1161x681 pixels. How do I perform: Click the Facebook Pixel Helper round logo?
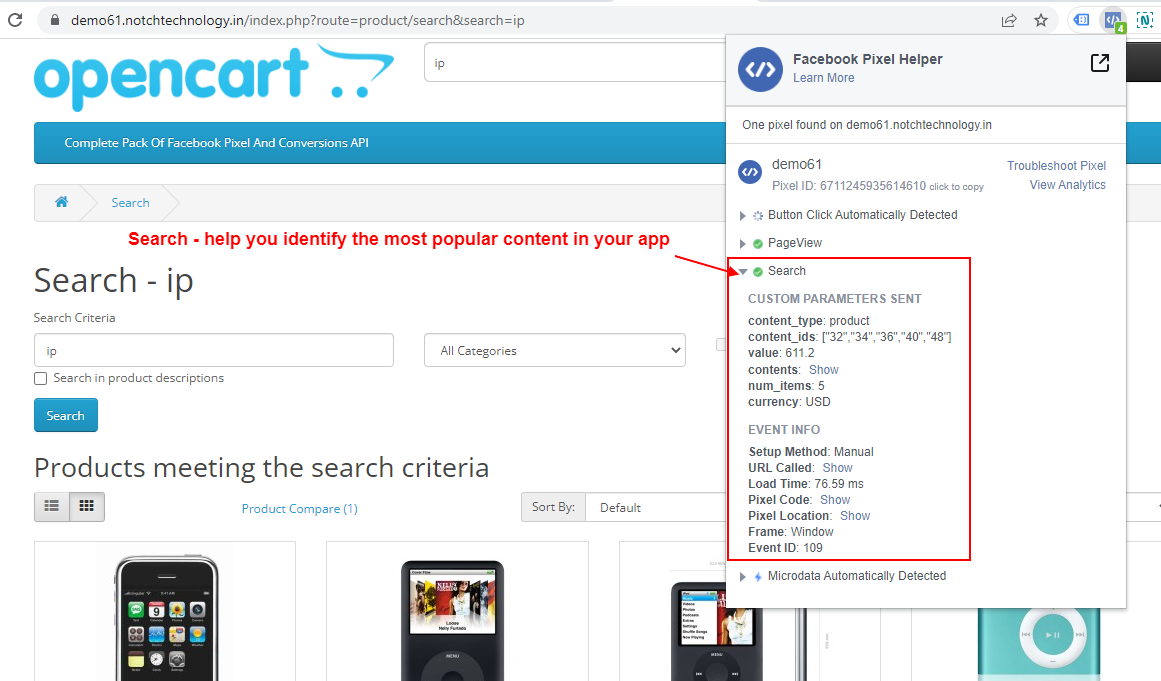(x=760, y=70)
